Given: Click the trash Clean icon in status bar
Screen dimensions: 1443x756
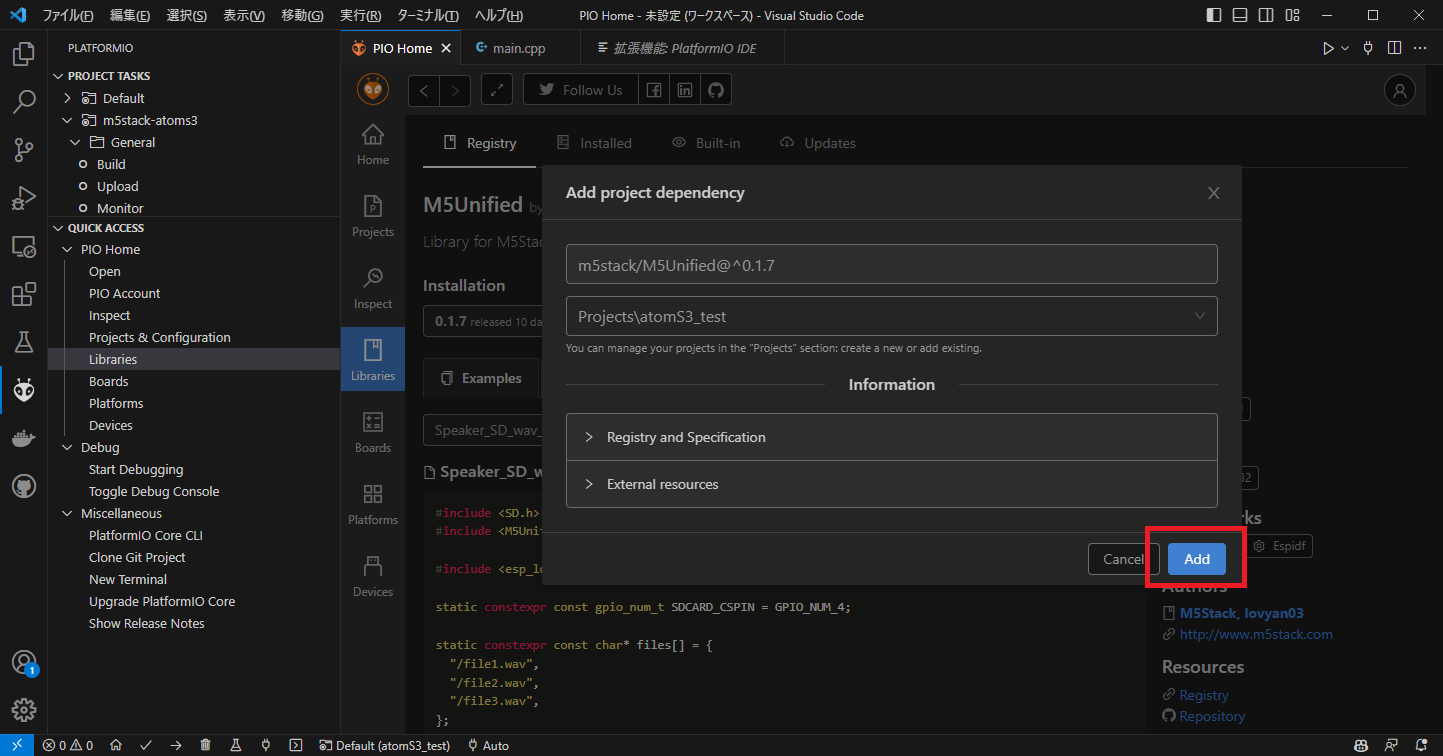Looking at the screenshot, I should click(x=205, y=745).
